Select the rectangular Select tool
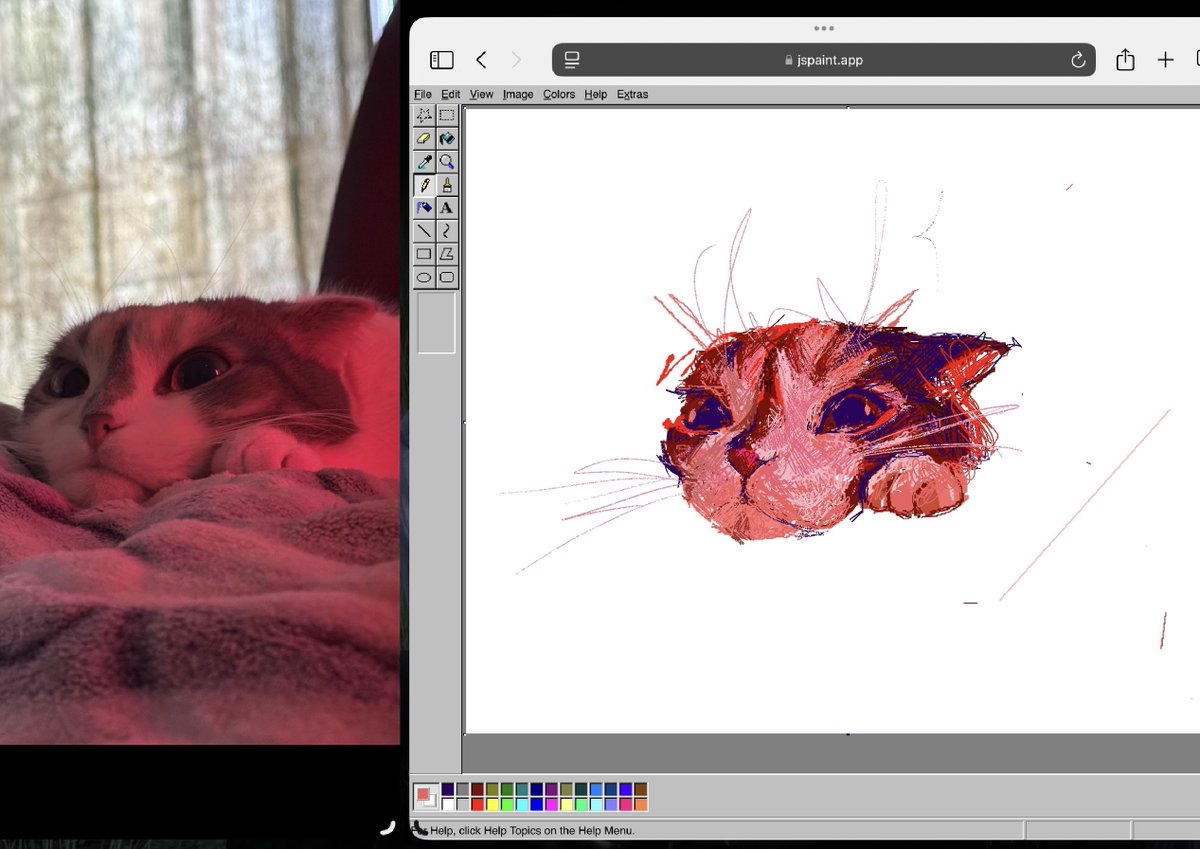Image resolution: width=1200 pixels, height=849 pixels. tap(446, 115)
